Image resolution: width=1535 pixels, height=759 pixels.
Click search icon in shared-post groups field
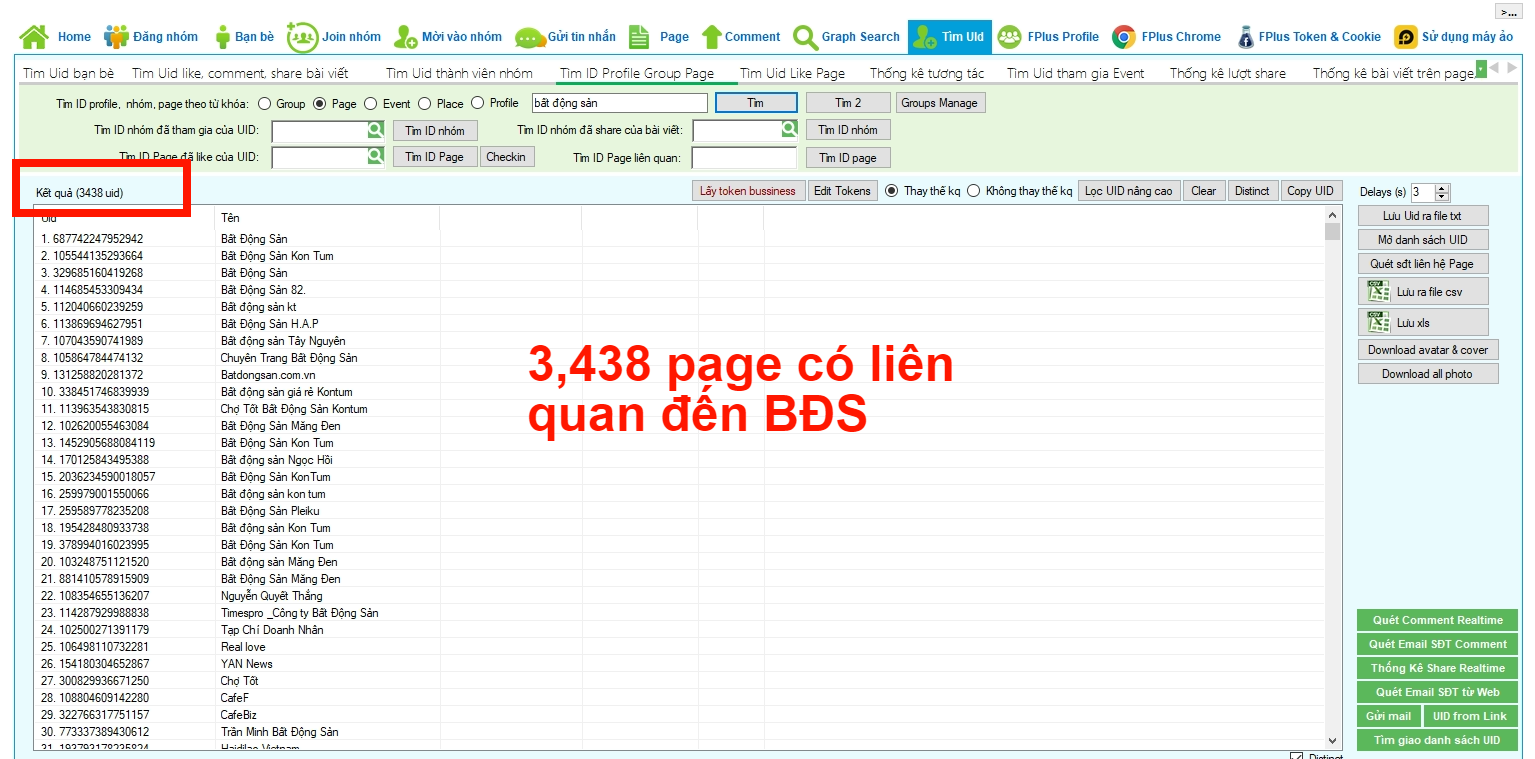point(789,129)
